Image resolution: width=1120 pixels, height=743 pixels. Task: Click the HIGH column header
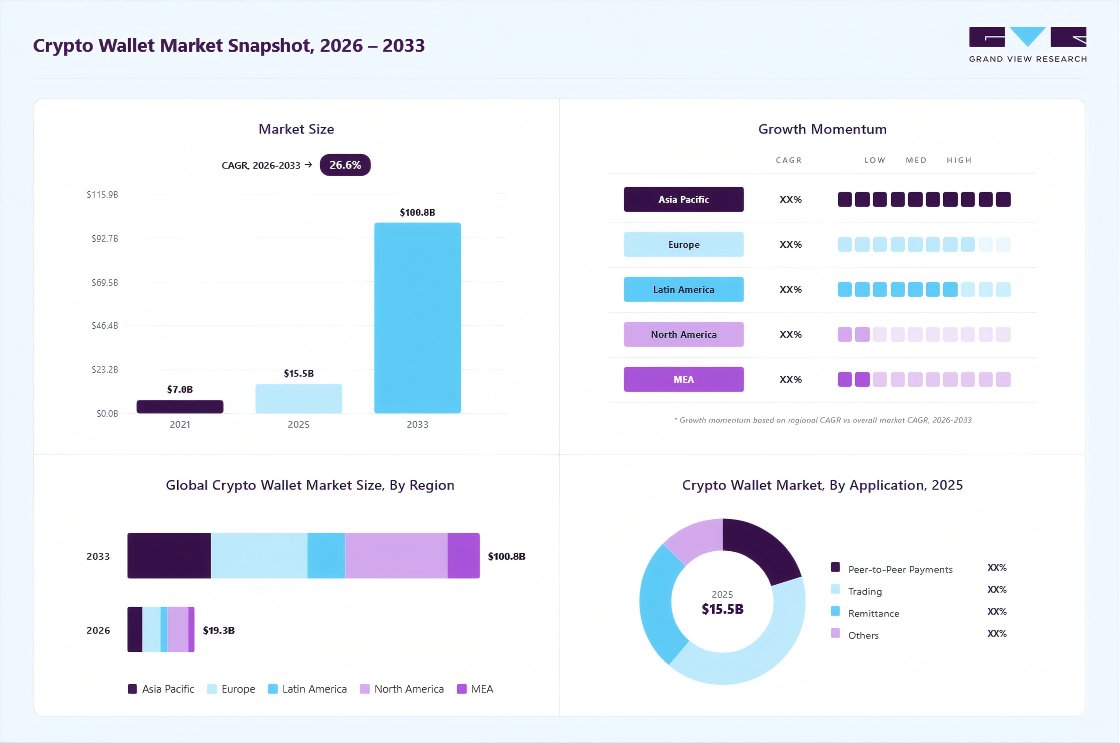tap(959, 160)
